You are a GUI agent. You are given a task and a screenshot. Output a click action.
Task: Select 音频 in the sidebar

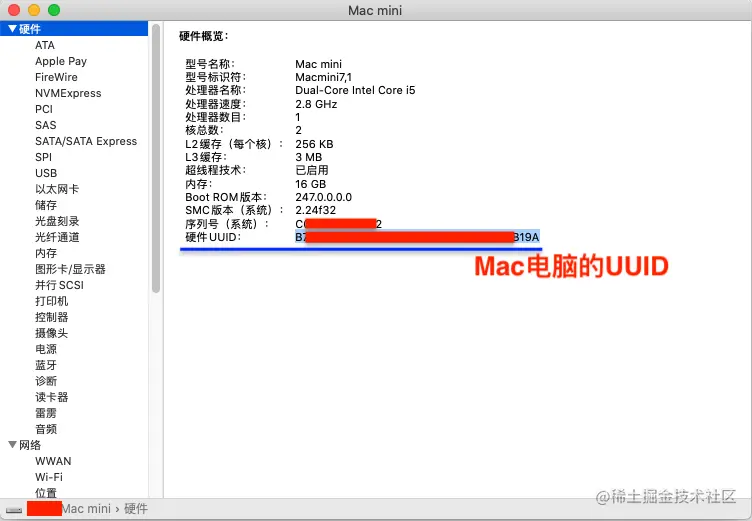click(46, 429)
